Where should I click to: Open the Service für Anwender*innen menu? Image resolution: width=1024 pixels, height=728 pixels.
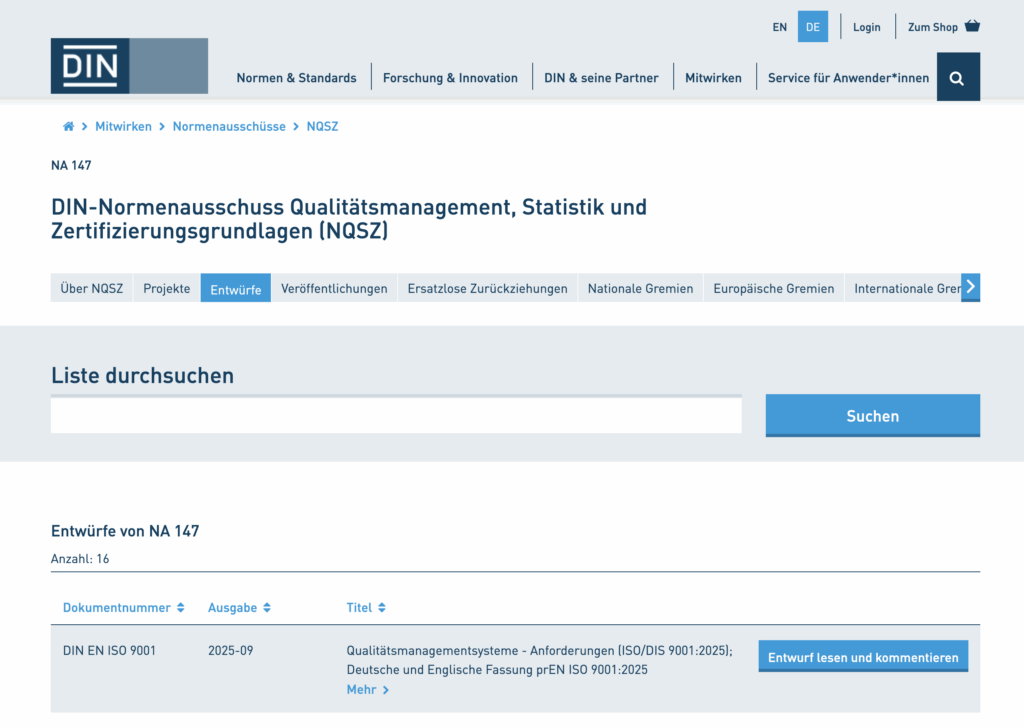coord(848,78)
